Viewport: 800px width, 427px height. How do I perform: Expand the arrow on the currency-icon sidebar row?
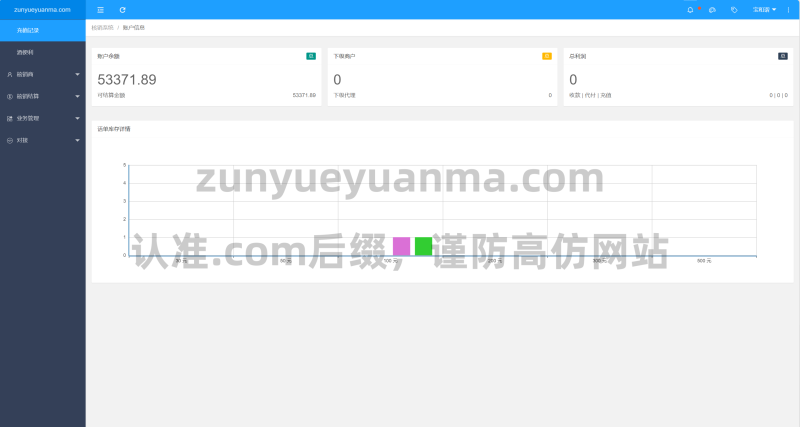[78, 96]
